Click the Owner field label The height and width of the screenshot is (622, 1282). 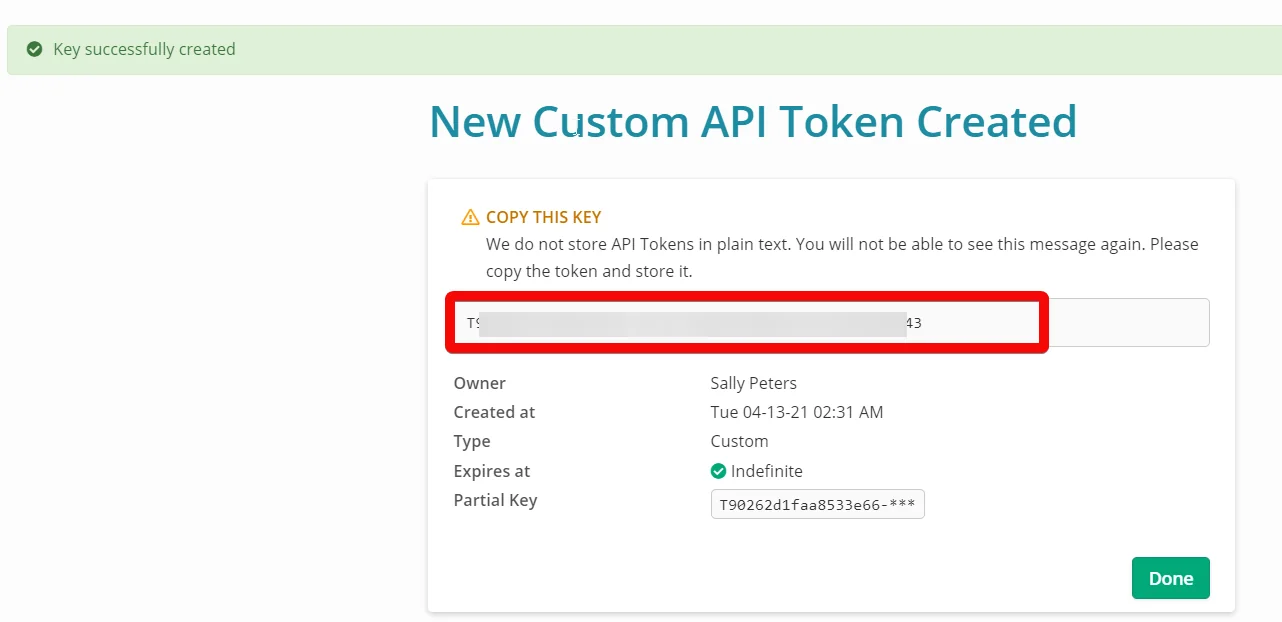[479, 383]
